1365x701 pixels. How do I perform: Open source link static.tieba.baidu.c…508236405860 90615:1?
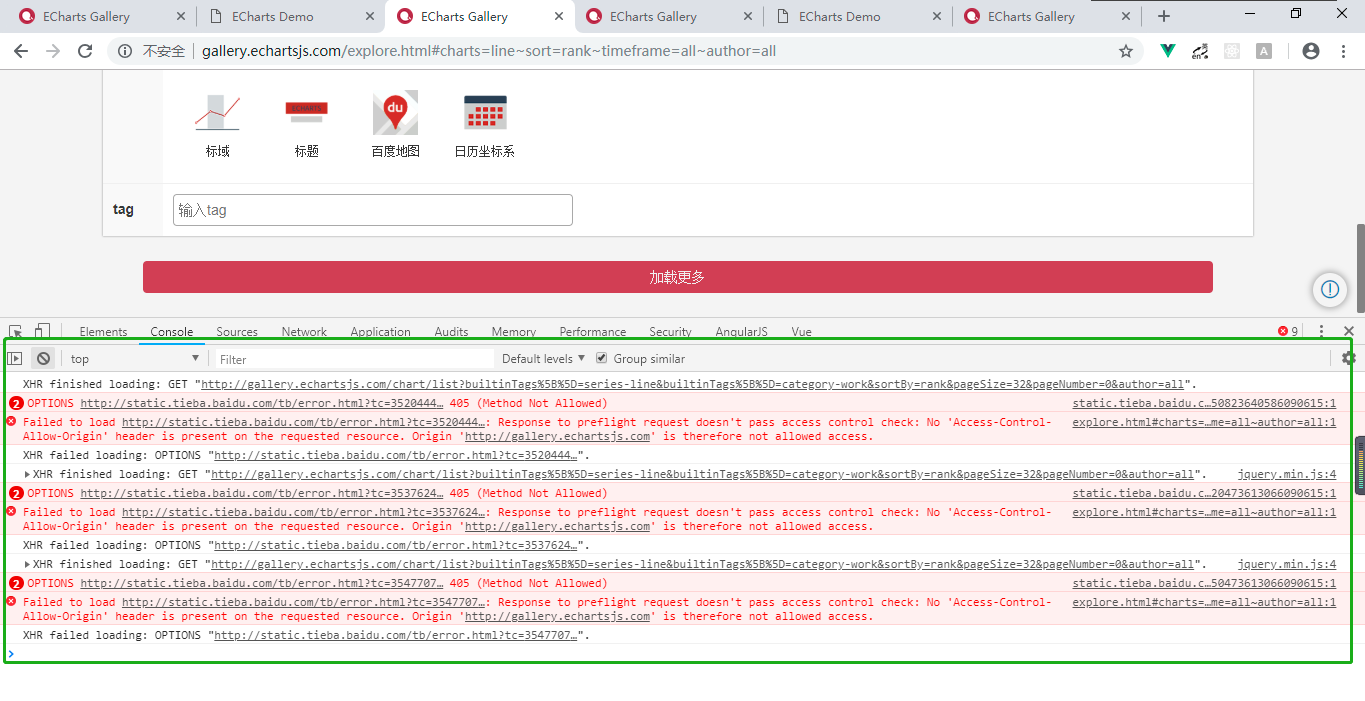tap(1204, 403)
